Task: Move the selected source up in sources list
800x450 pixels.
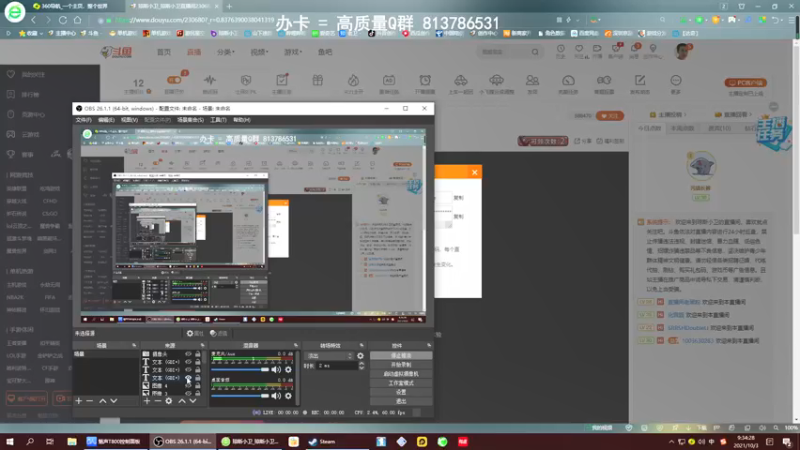Action: pos(182,401)
